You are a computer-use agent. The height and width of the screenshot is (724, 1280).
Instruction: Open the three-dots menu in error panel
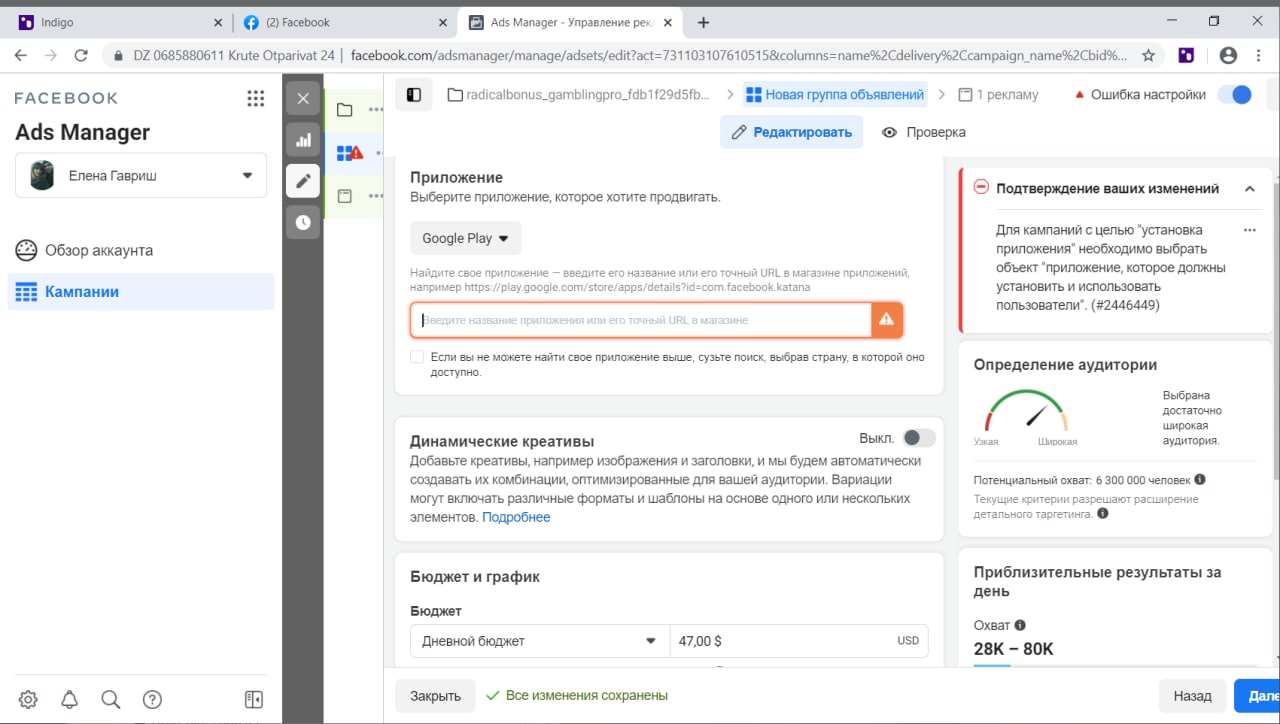tap(1249, 230)
